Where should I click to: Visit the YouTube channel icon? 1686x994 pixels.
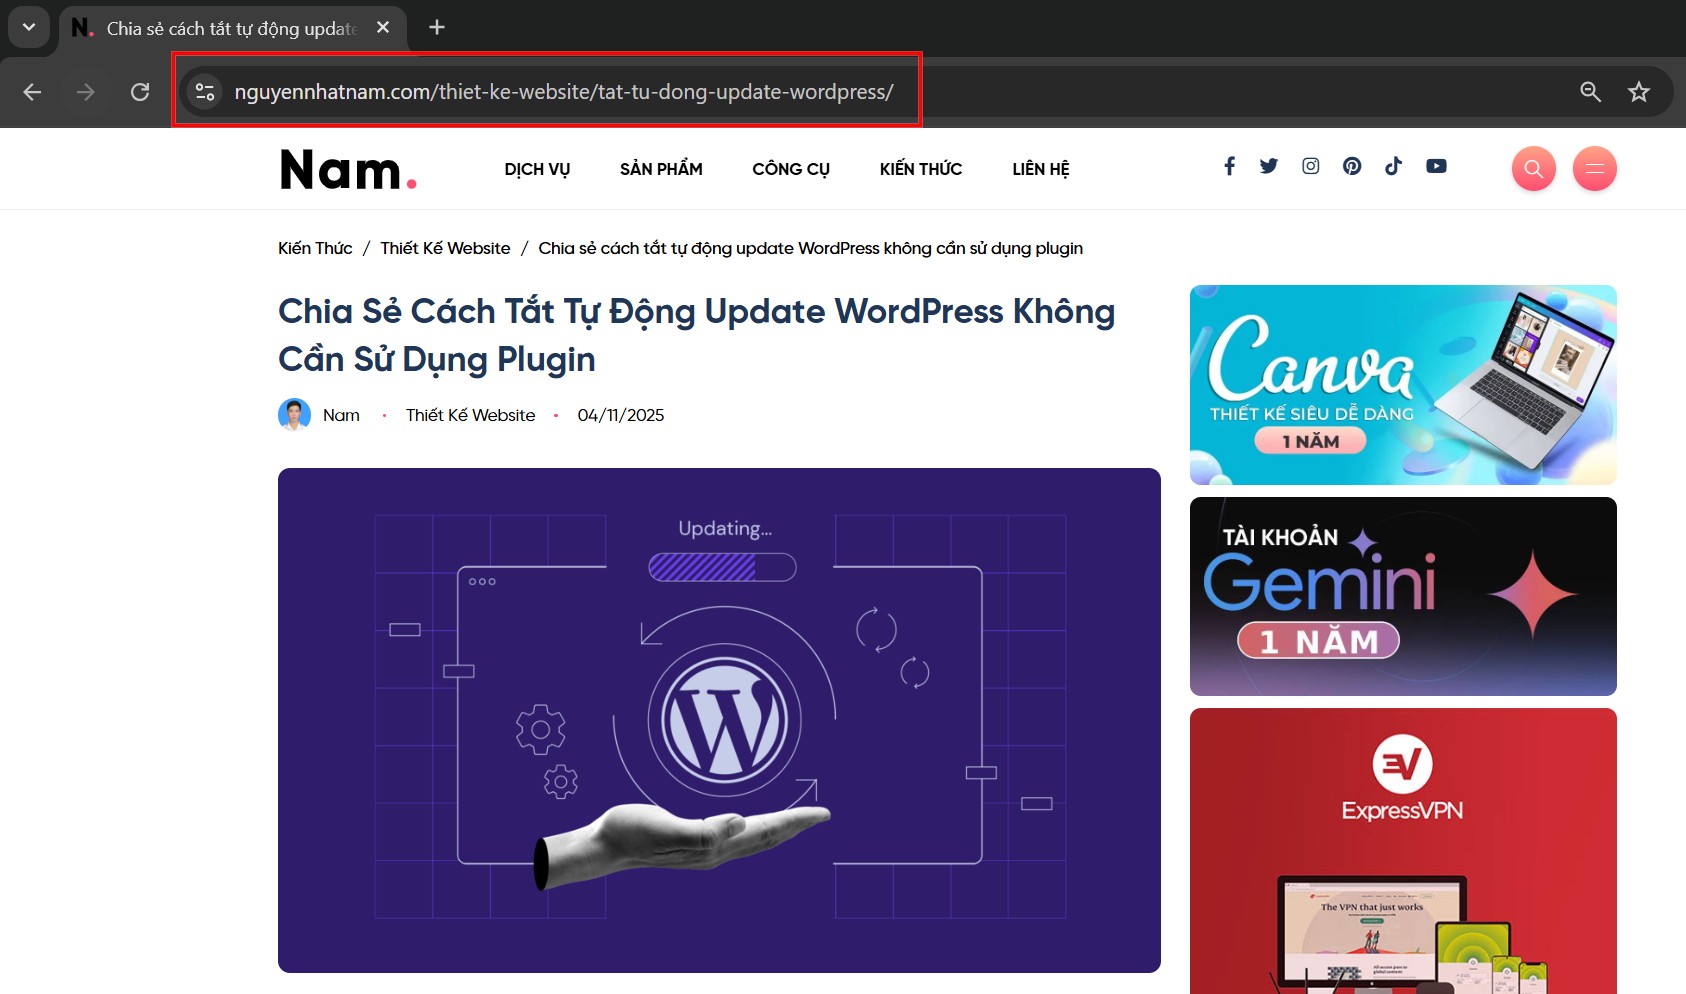click(x=1436, y=166)
